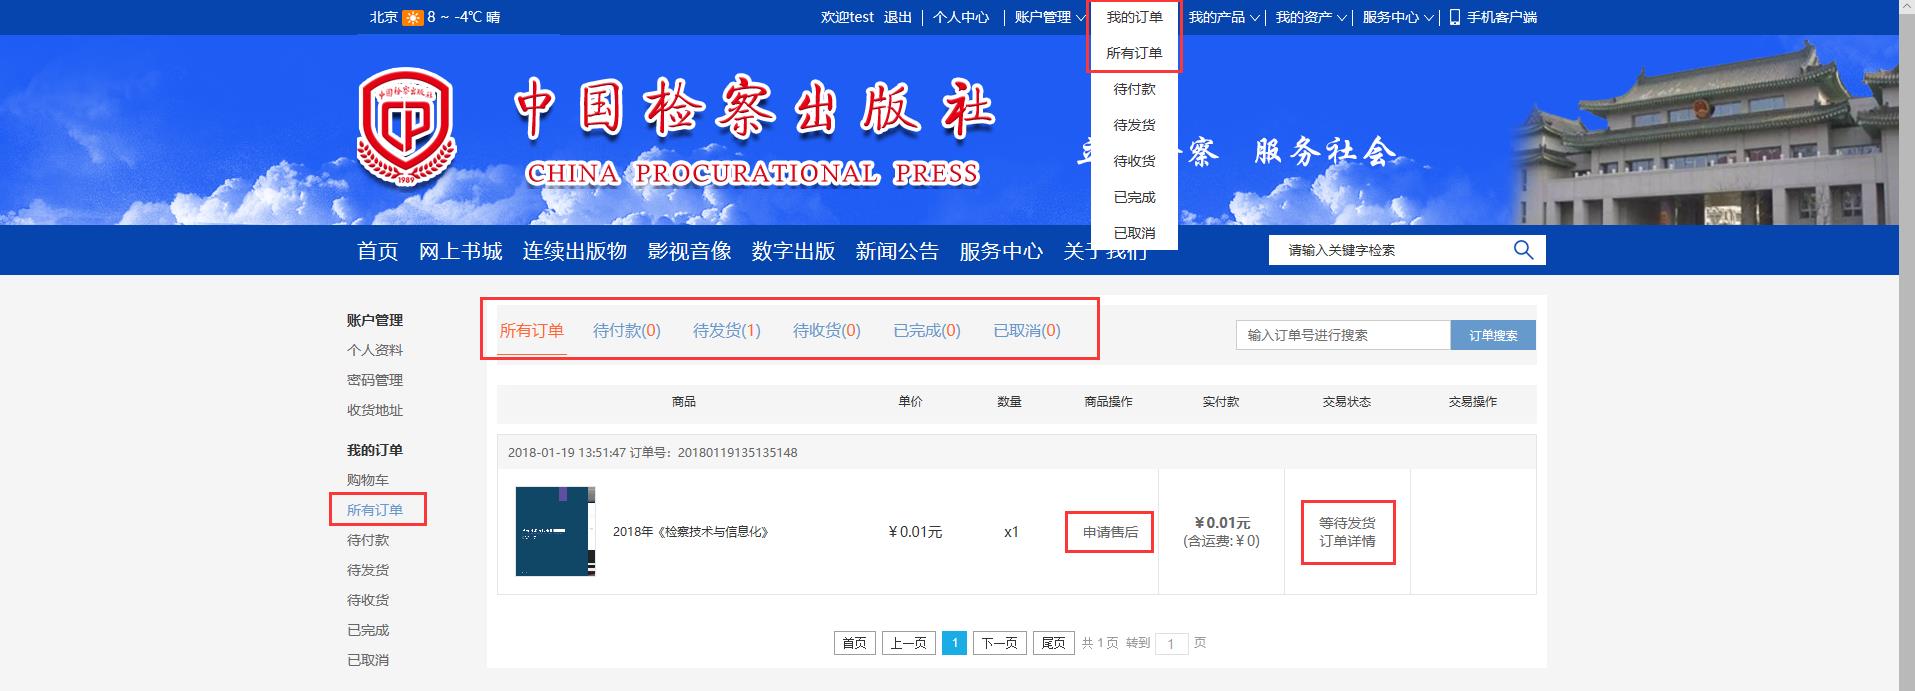Viewport: 1915px width, 691px height.
Task: Open 订单详情 for the order
Action: pyautogui.click(x=1347, y=541)
